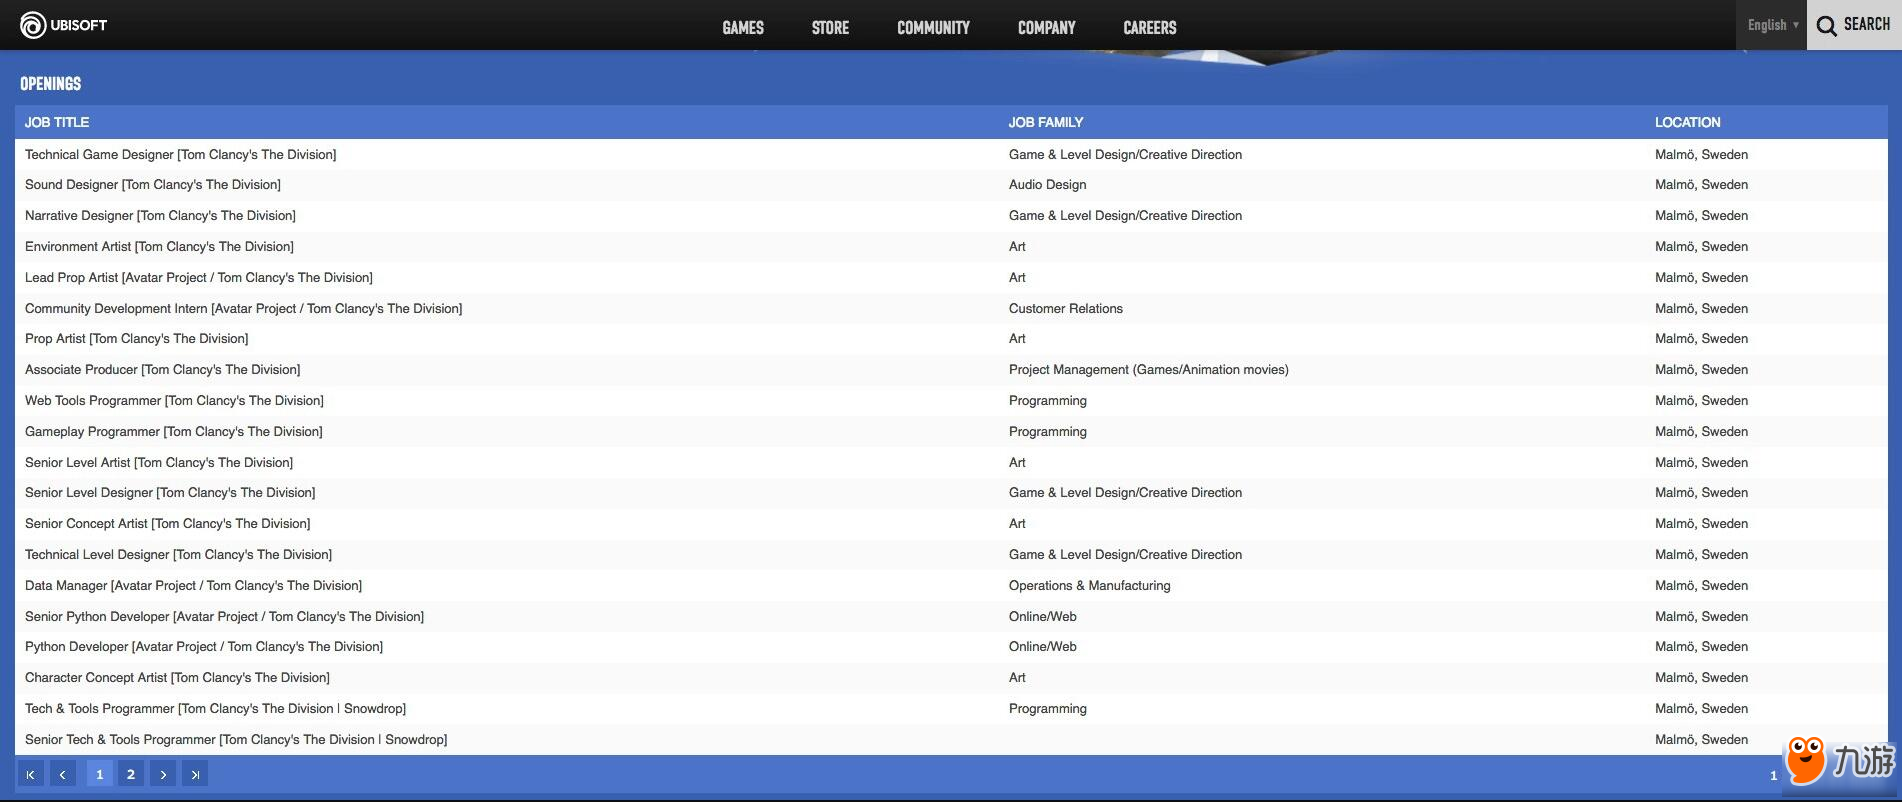Image resolution: width=1902 pixels, height=802 pixels.
Task: Open Senior Tech & Tools Programmer listing
Action: [x=236, y=739]
